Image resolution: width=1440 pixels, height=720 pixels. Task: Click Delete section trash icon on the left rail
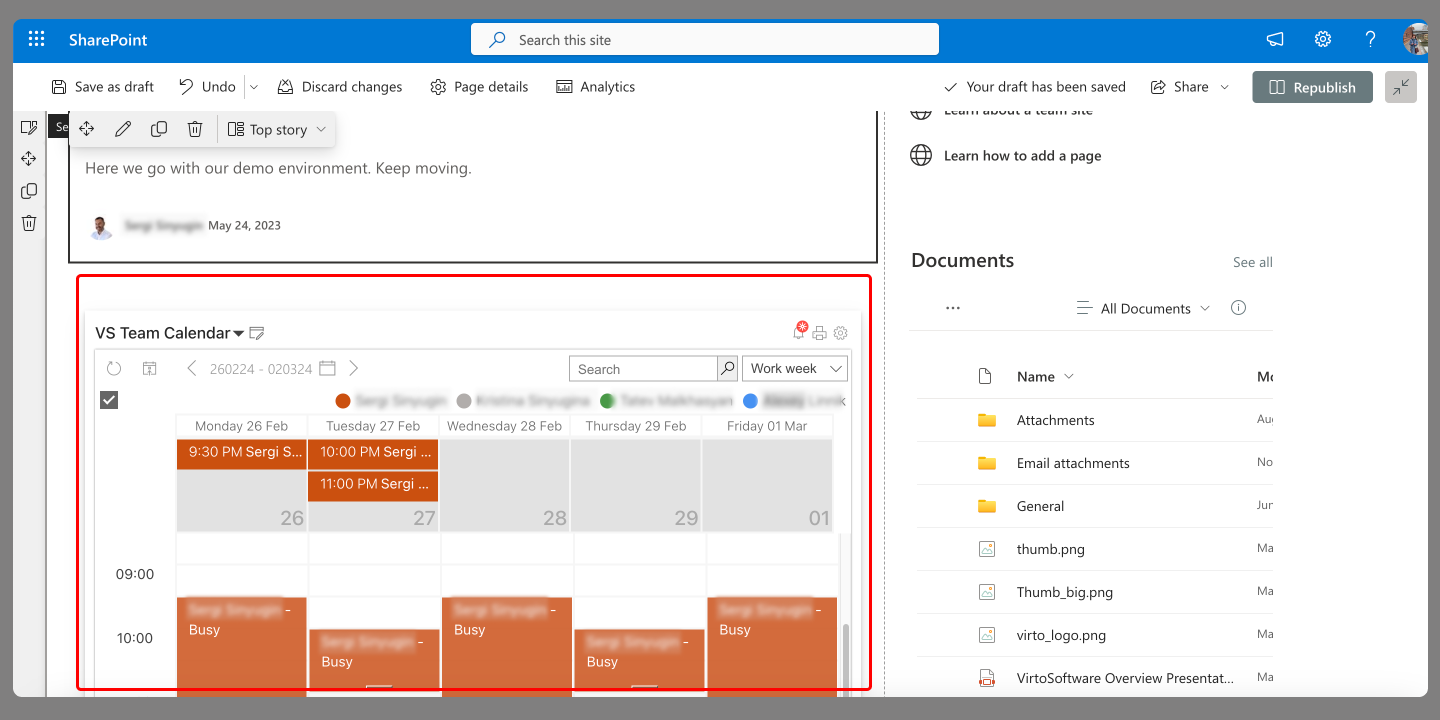pos(29,223)
